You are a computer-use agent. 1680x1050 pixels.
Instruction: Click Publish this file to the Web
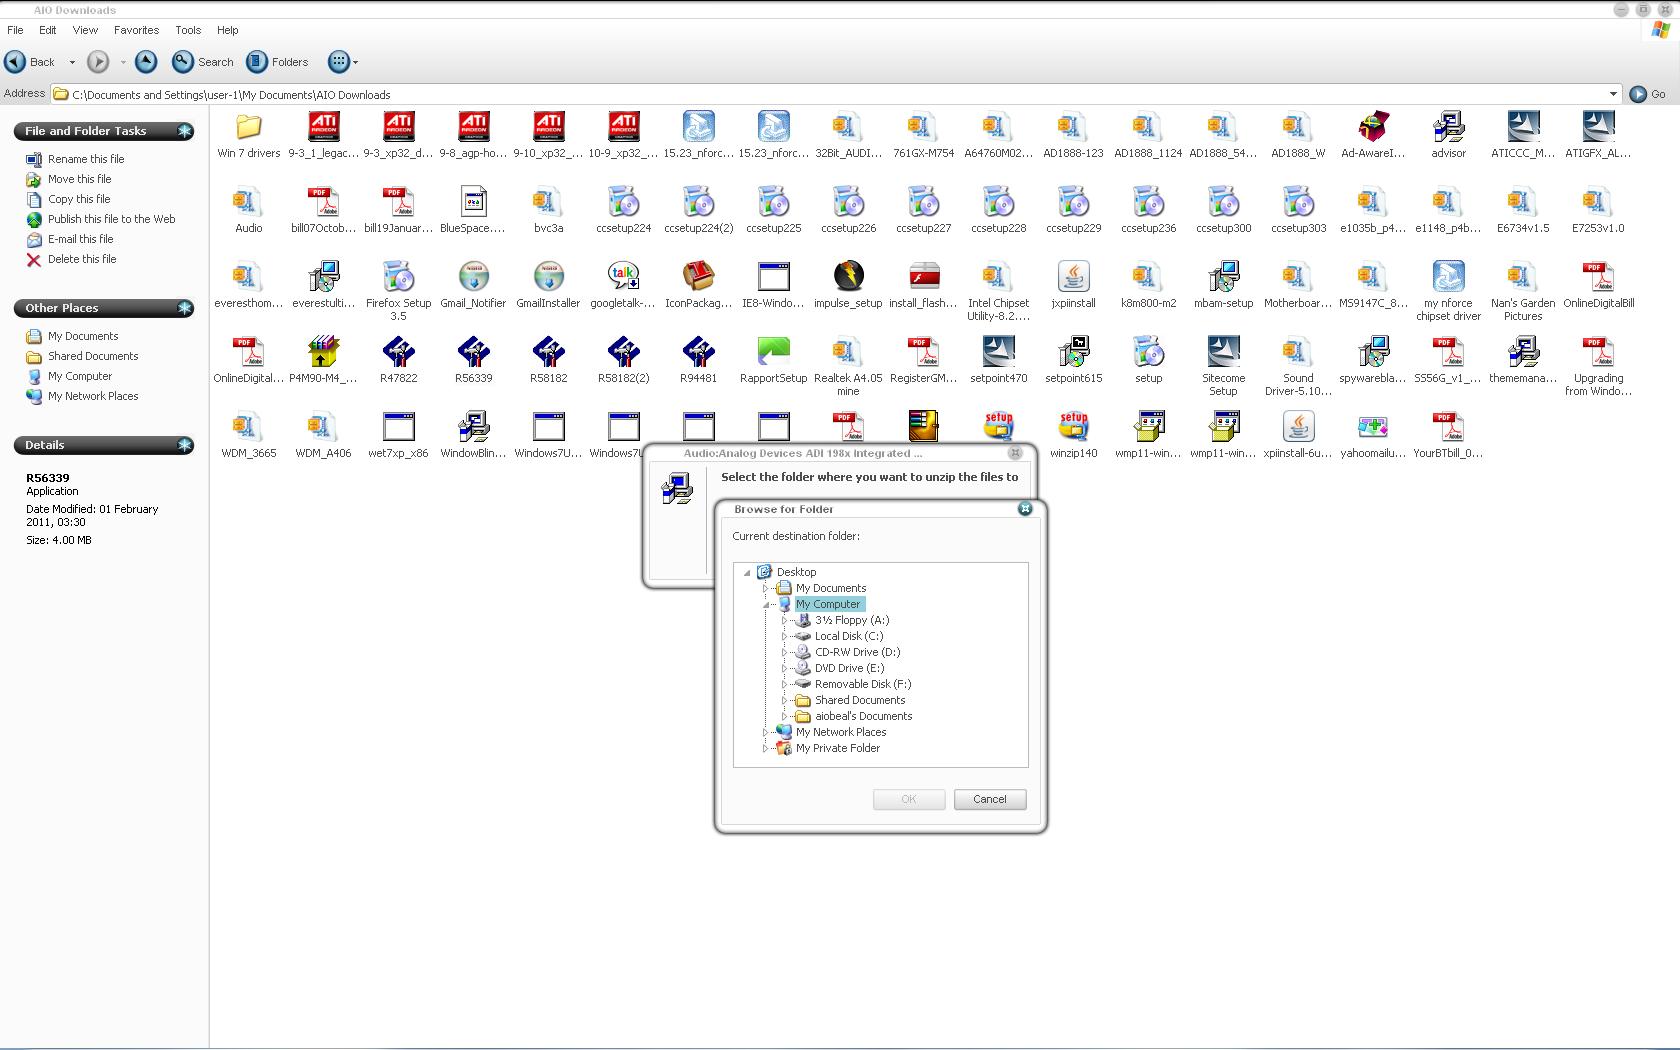(x=112, y=219)
